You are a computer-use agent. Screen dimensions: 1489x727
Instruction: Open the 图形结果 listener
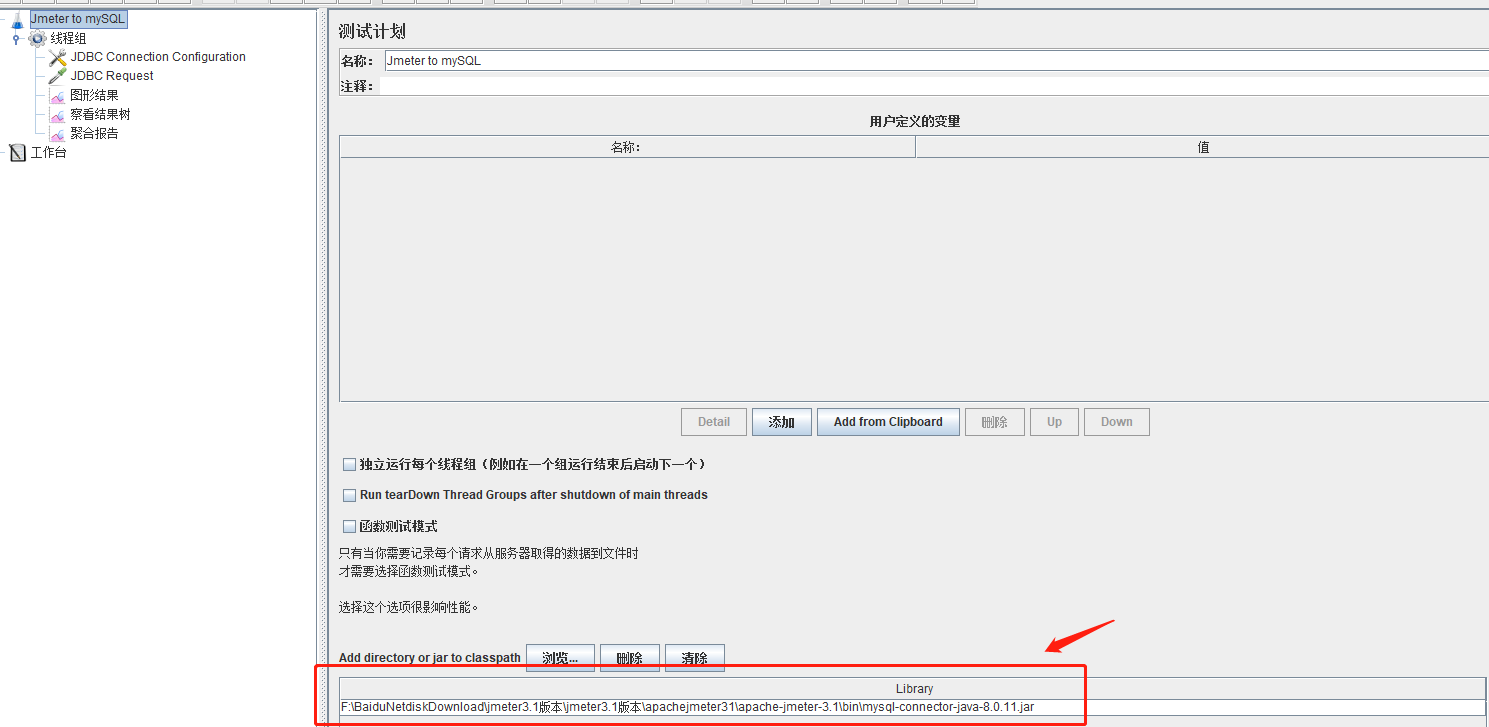pos(94,95)
